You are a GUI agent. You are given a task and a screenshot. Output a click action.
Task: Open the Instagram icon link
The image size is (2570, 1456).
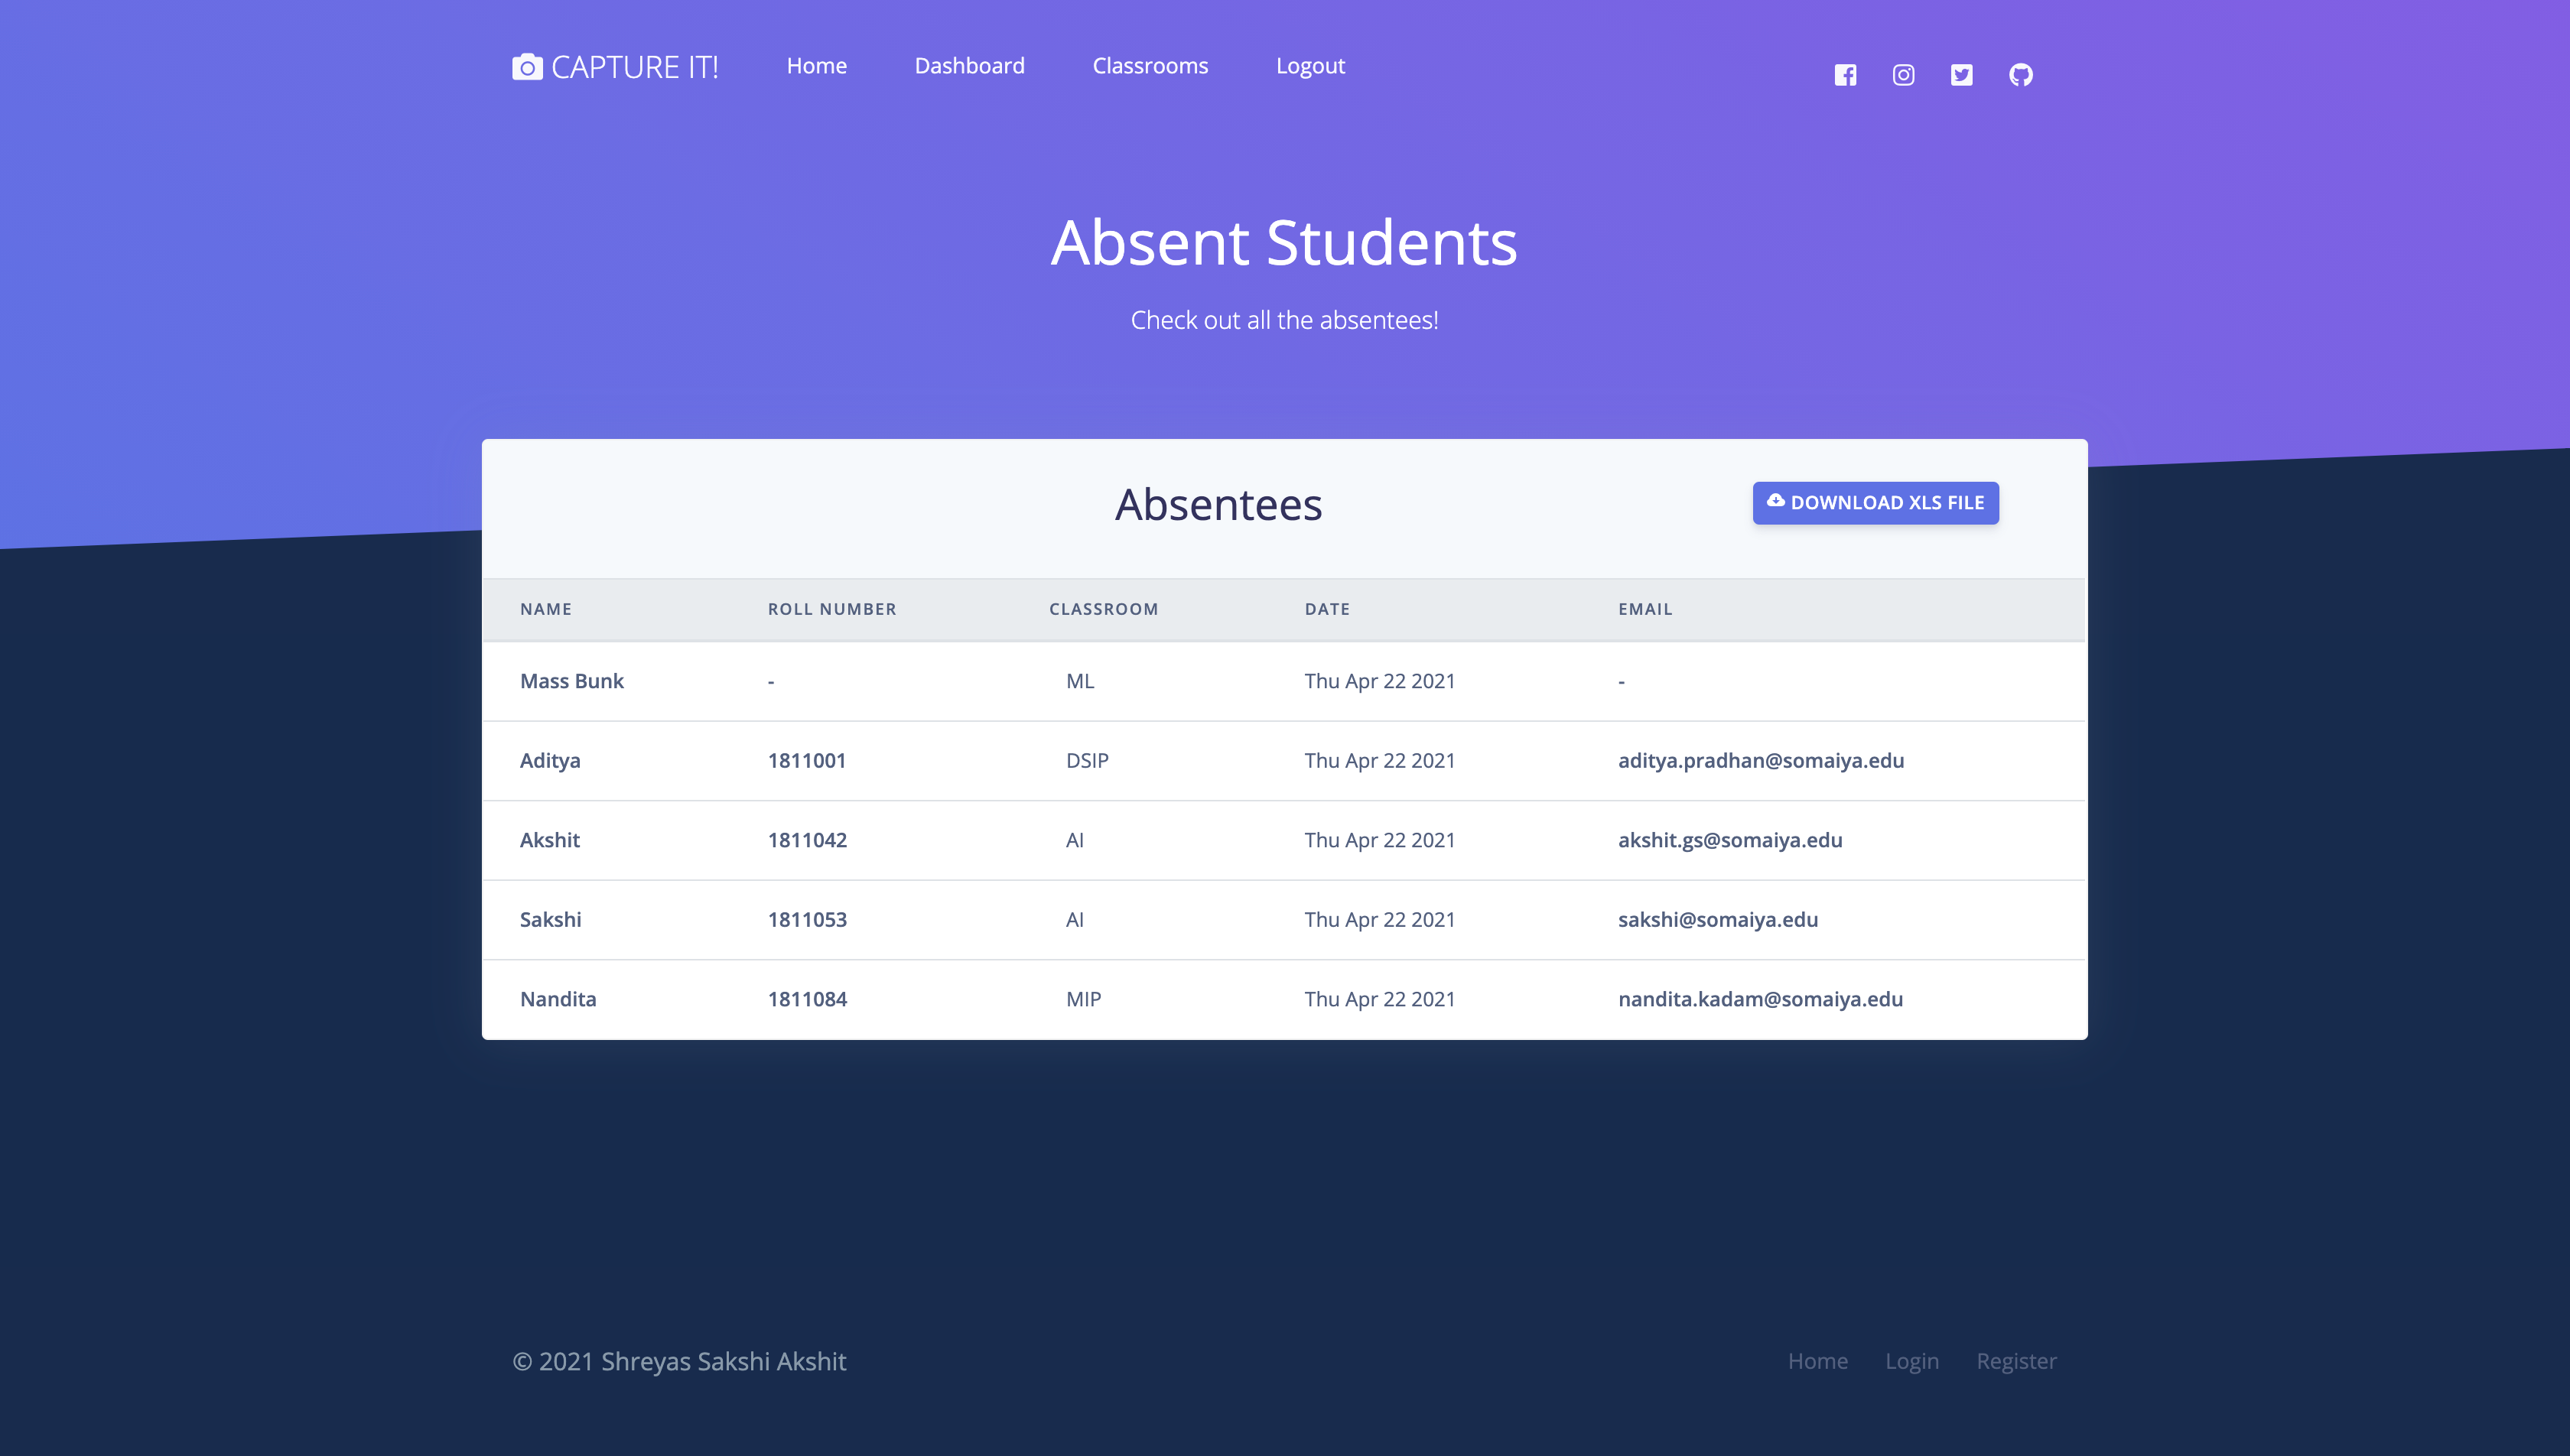click(x=1903, y=75)
